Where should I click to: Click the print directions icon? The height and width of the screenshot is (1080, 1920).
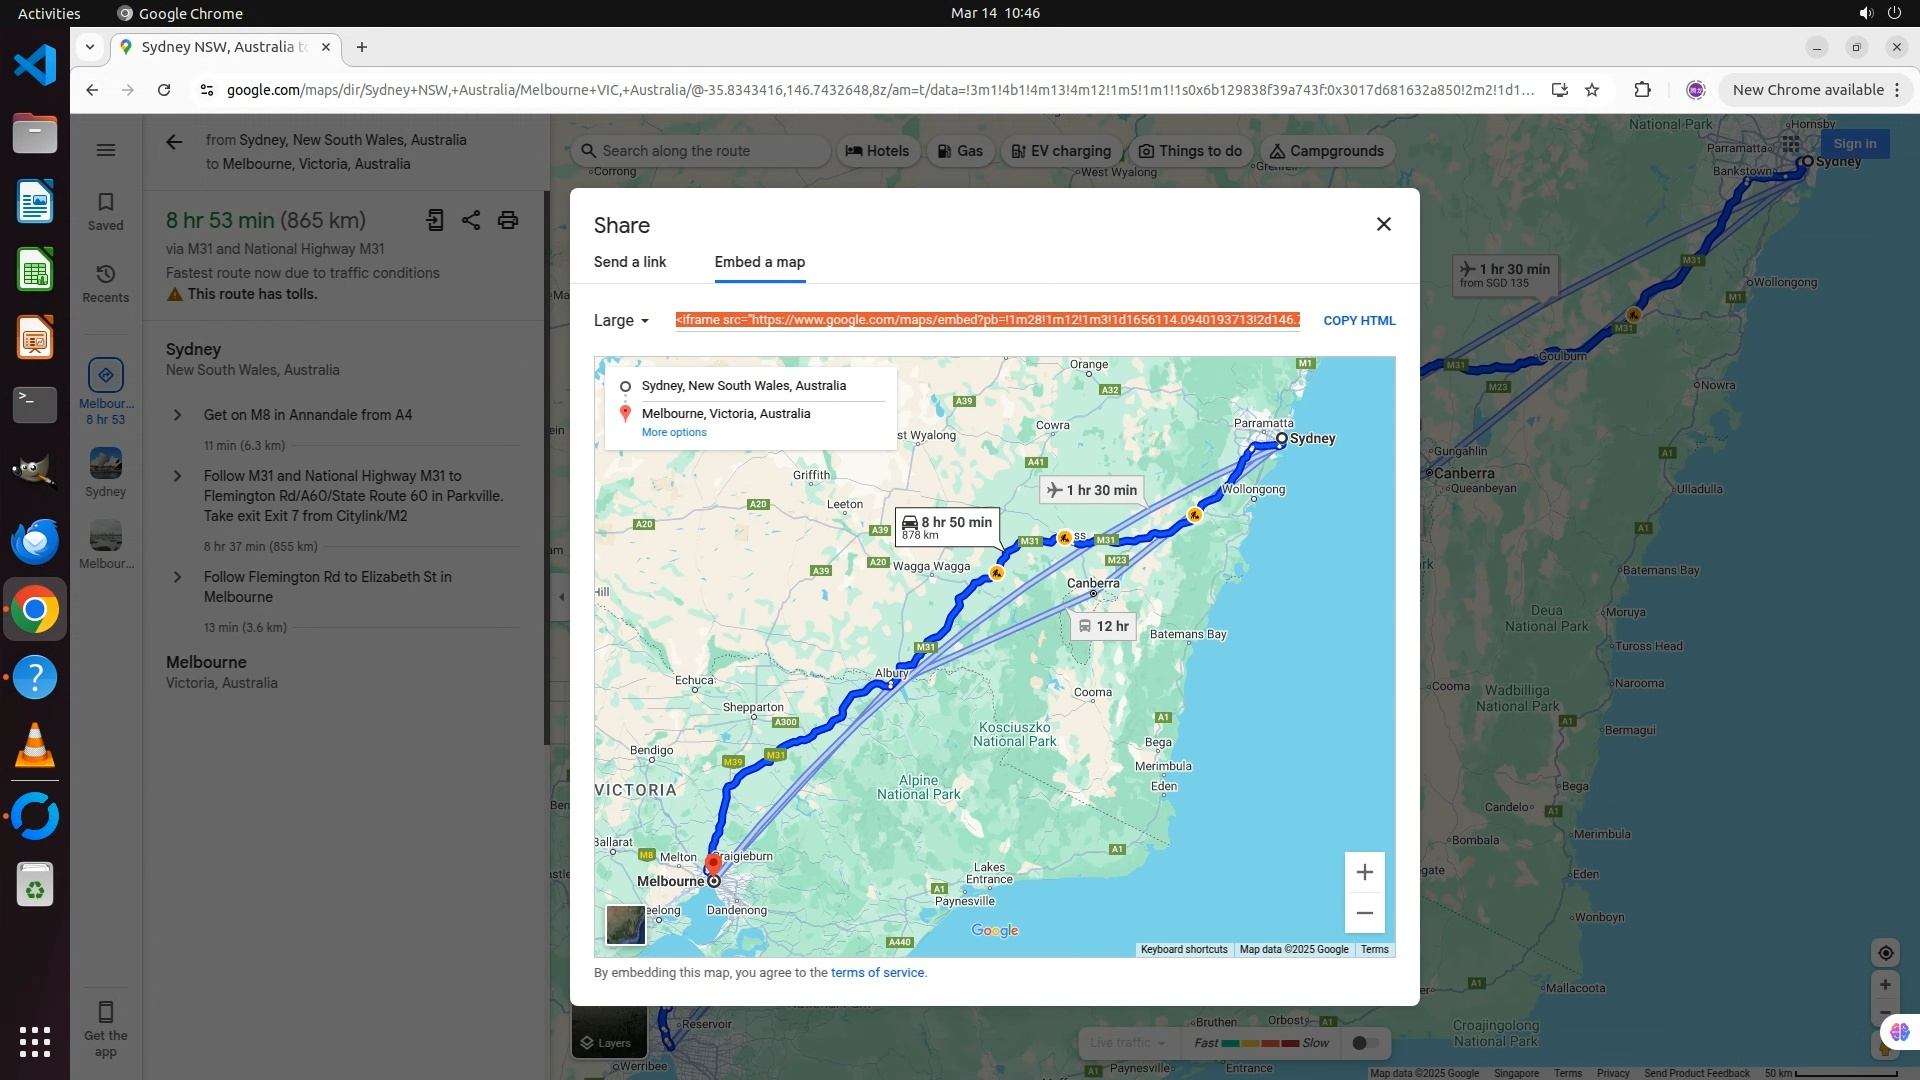[x=508, y=220]
